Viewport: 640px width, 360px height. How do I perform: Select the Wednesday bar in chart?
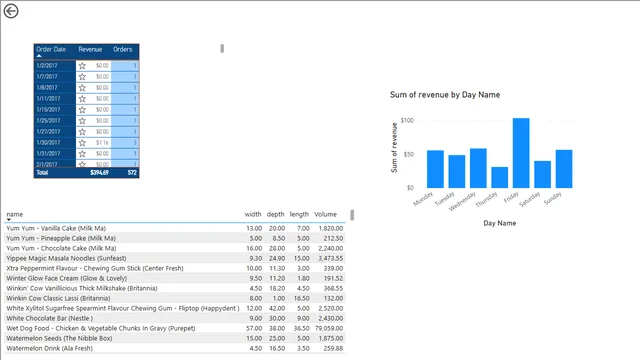coord(478,168)
